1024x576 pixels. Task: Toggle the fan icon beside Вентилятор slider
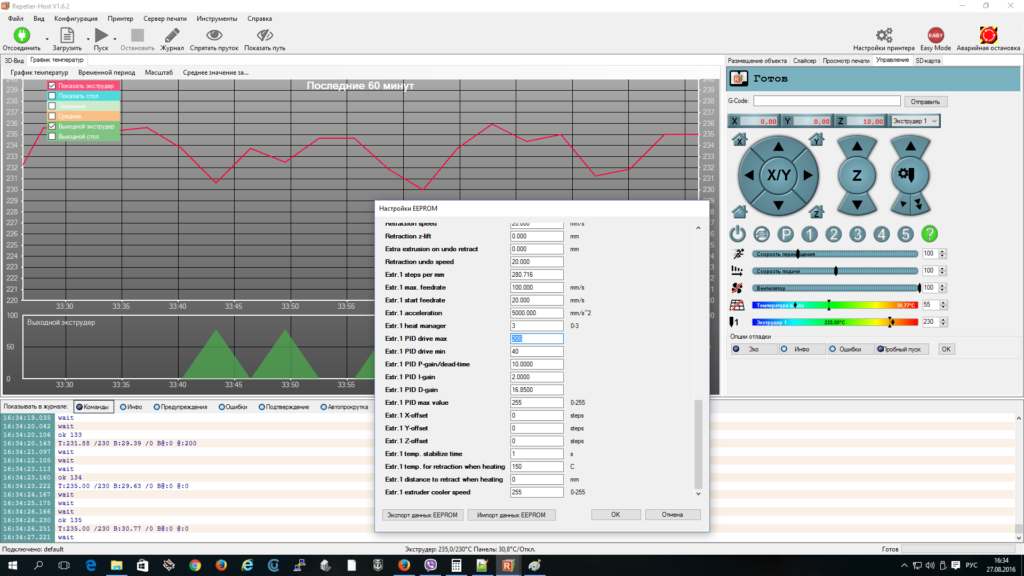[737, 287]
